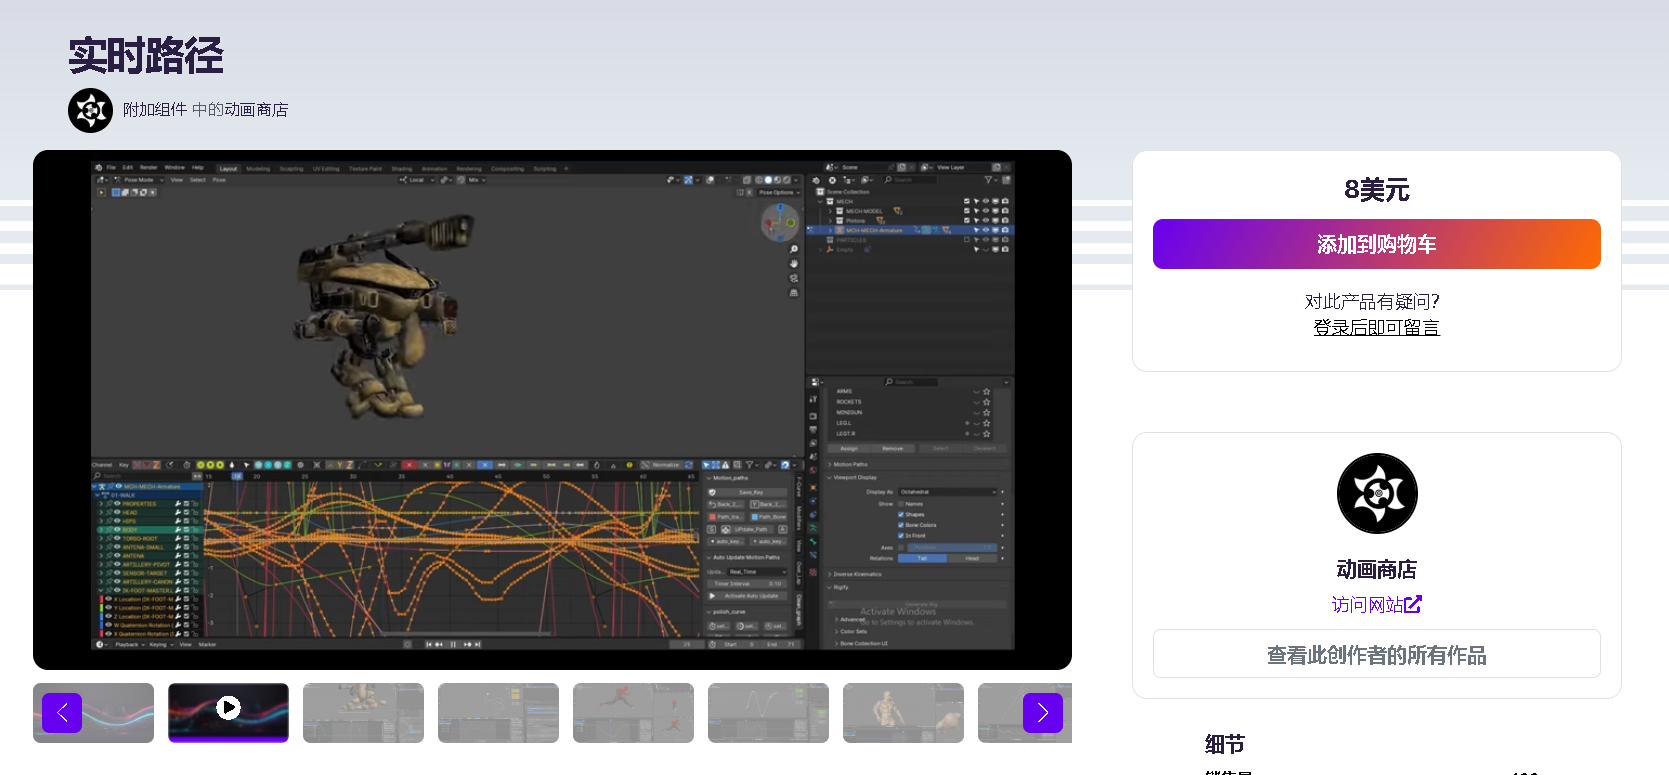1669x775 pixels.
Task: Click the previous-image purple arrow in the gallery
Action: pyautogui.click(x=62, y=713)
